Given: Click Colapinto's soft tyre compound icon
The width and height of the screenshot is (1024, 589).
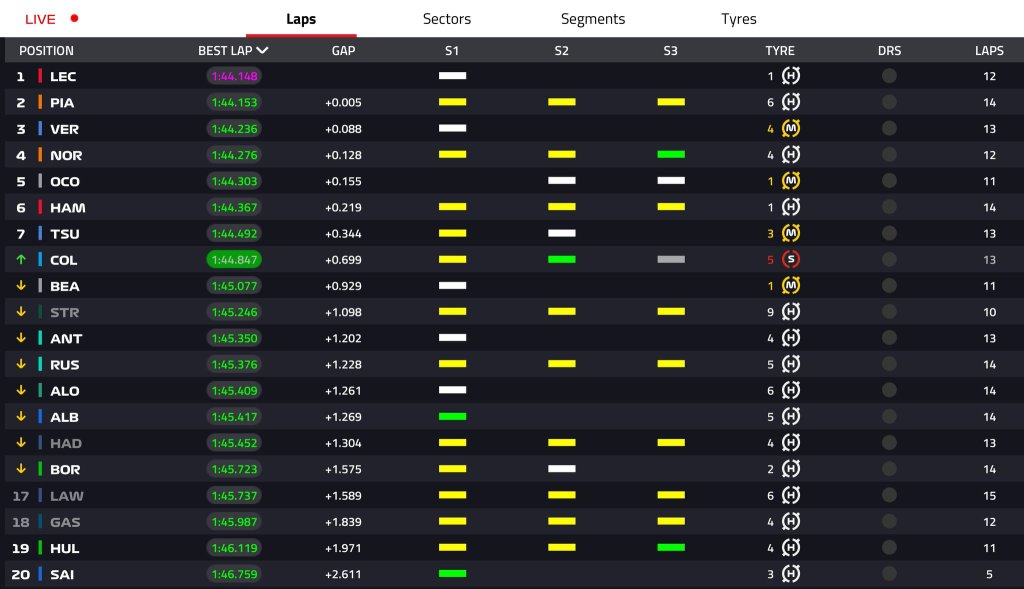Looking at the screenshot, I should click(x=789, y=259).
